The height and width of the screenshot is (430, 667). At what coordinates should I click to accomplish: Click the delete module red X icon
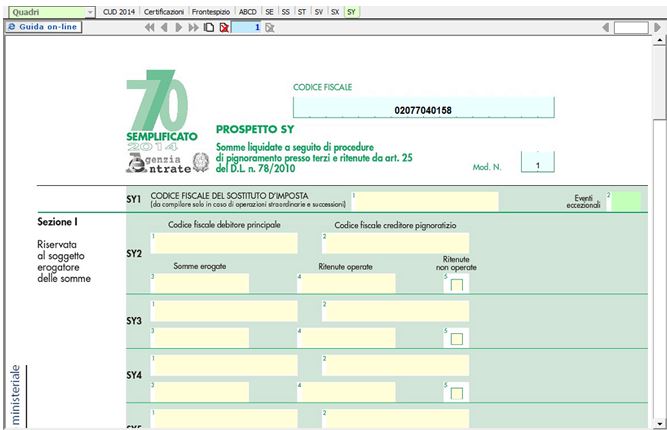coord(224,28)
